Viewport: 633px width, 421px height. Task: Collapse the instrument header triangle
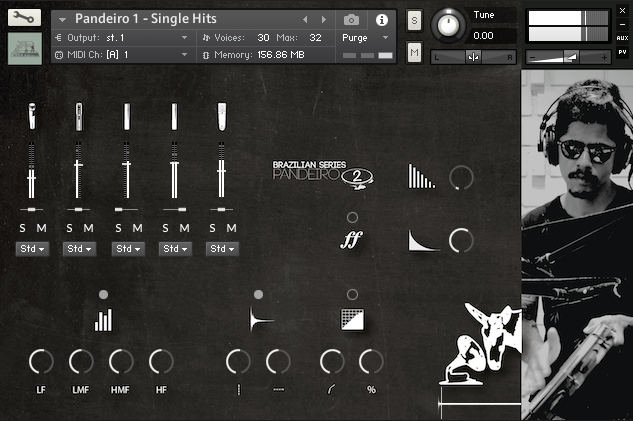[x=62, y=19]
